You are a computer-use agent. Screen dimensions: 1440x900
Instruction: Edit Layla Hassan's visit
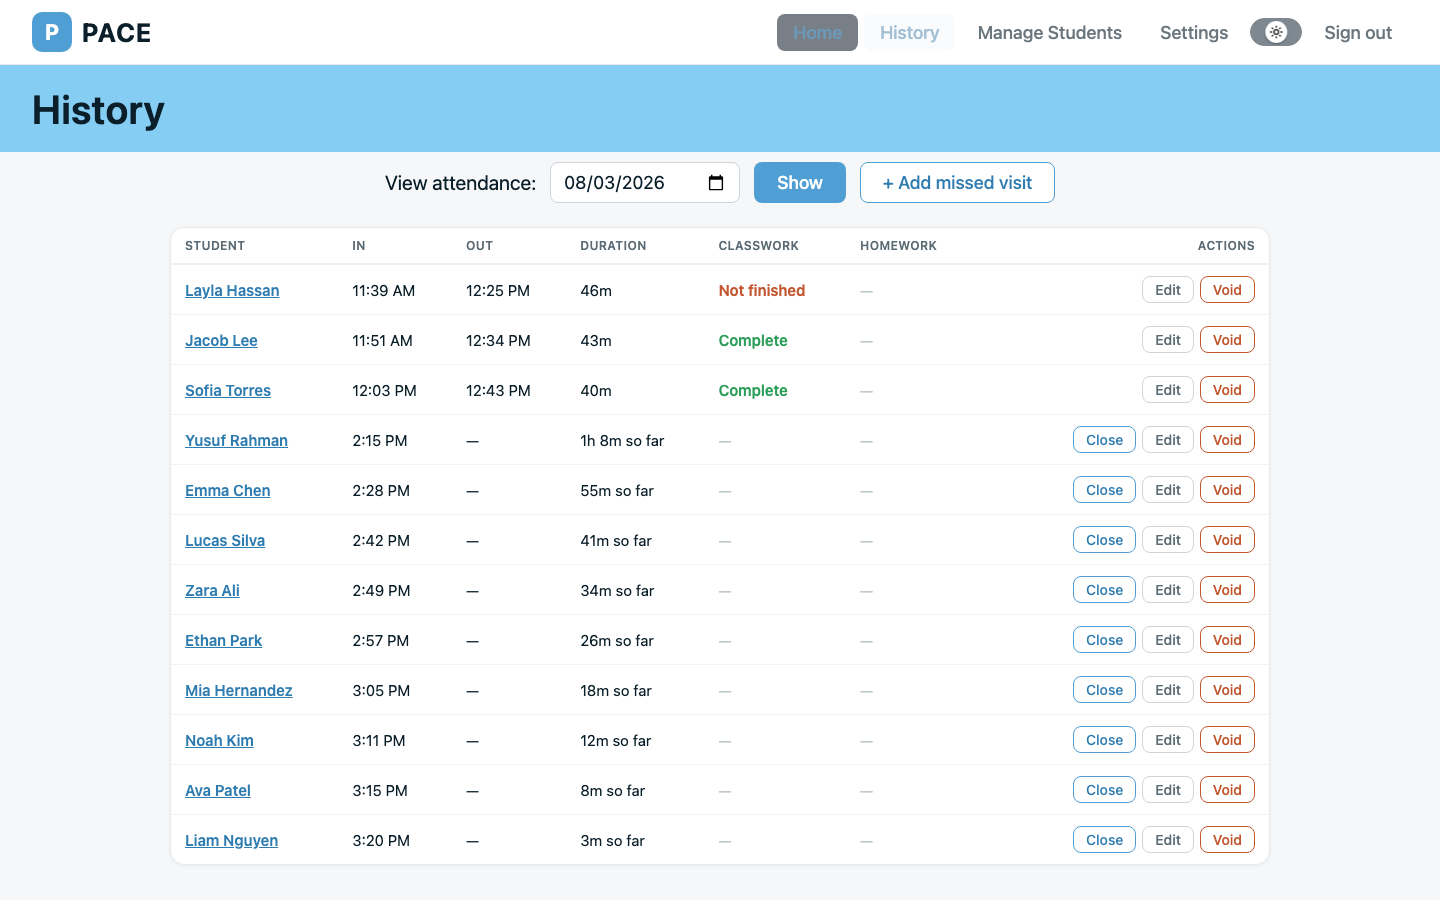1168,290
